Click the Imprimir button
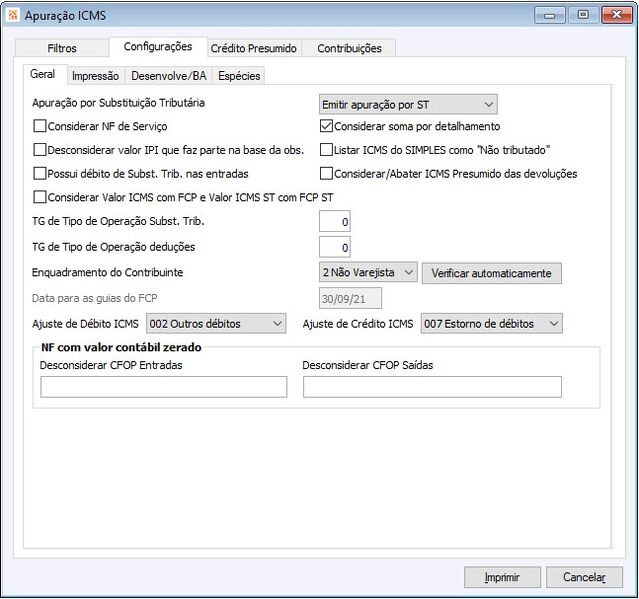 502,577
